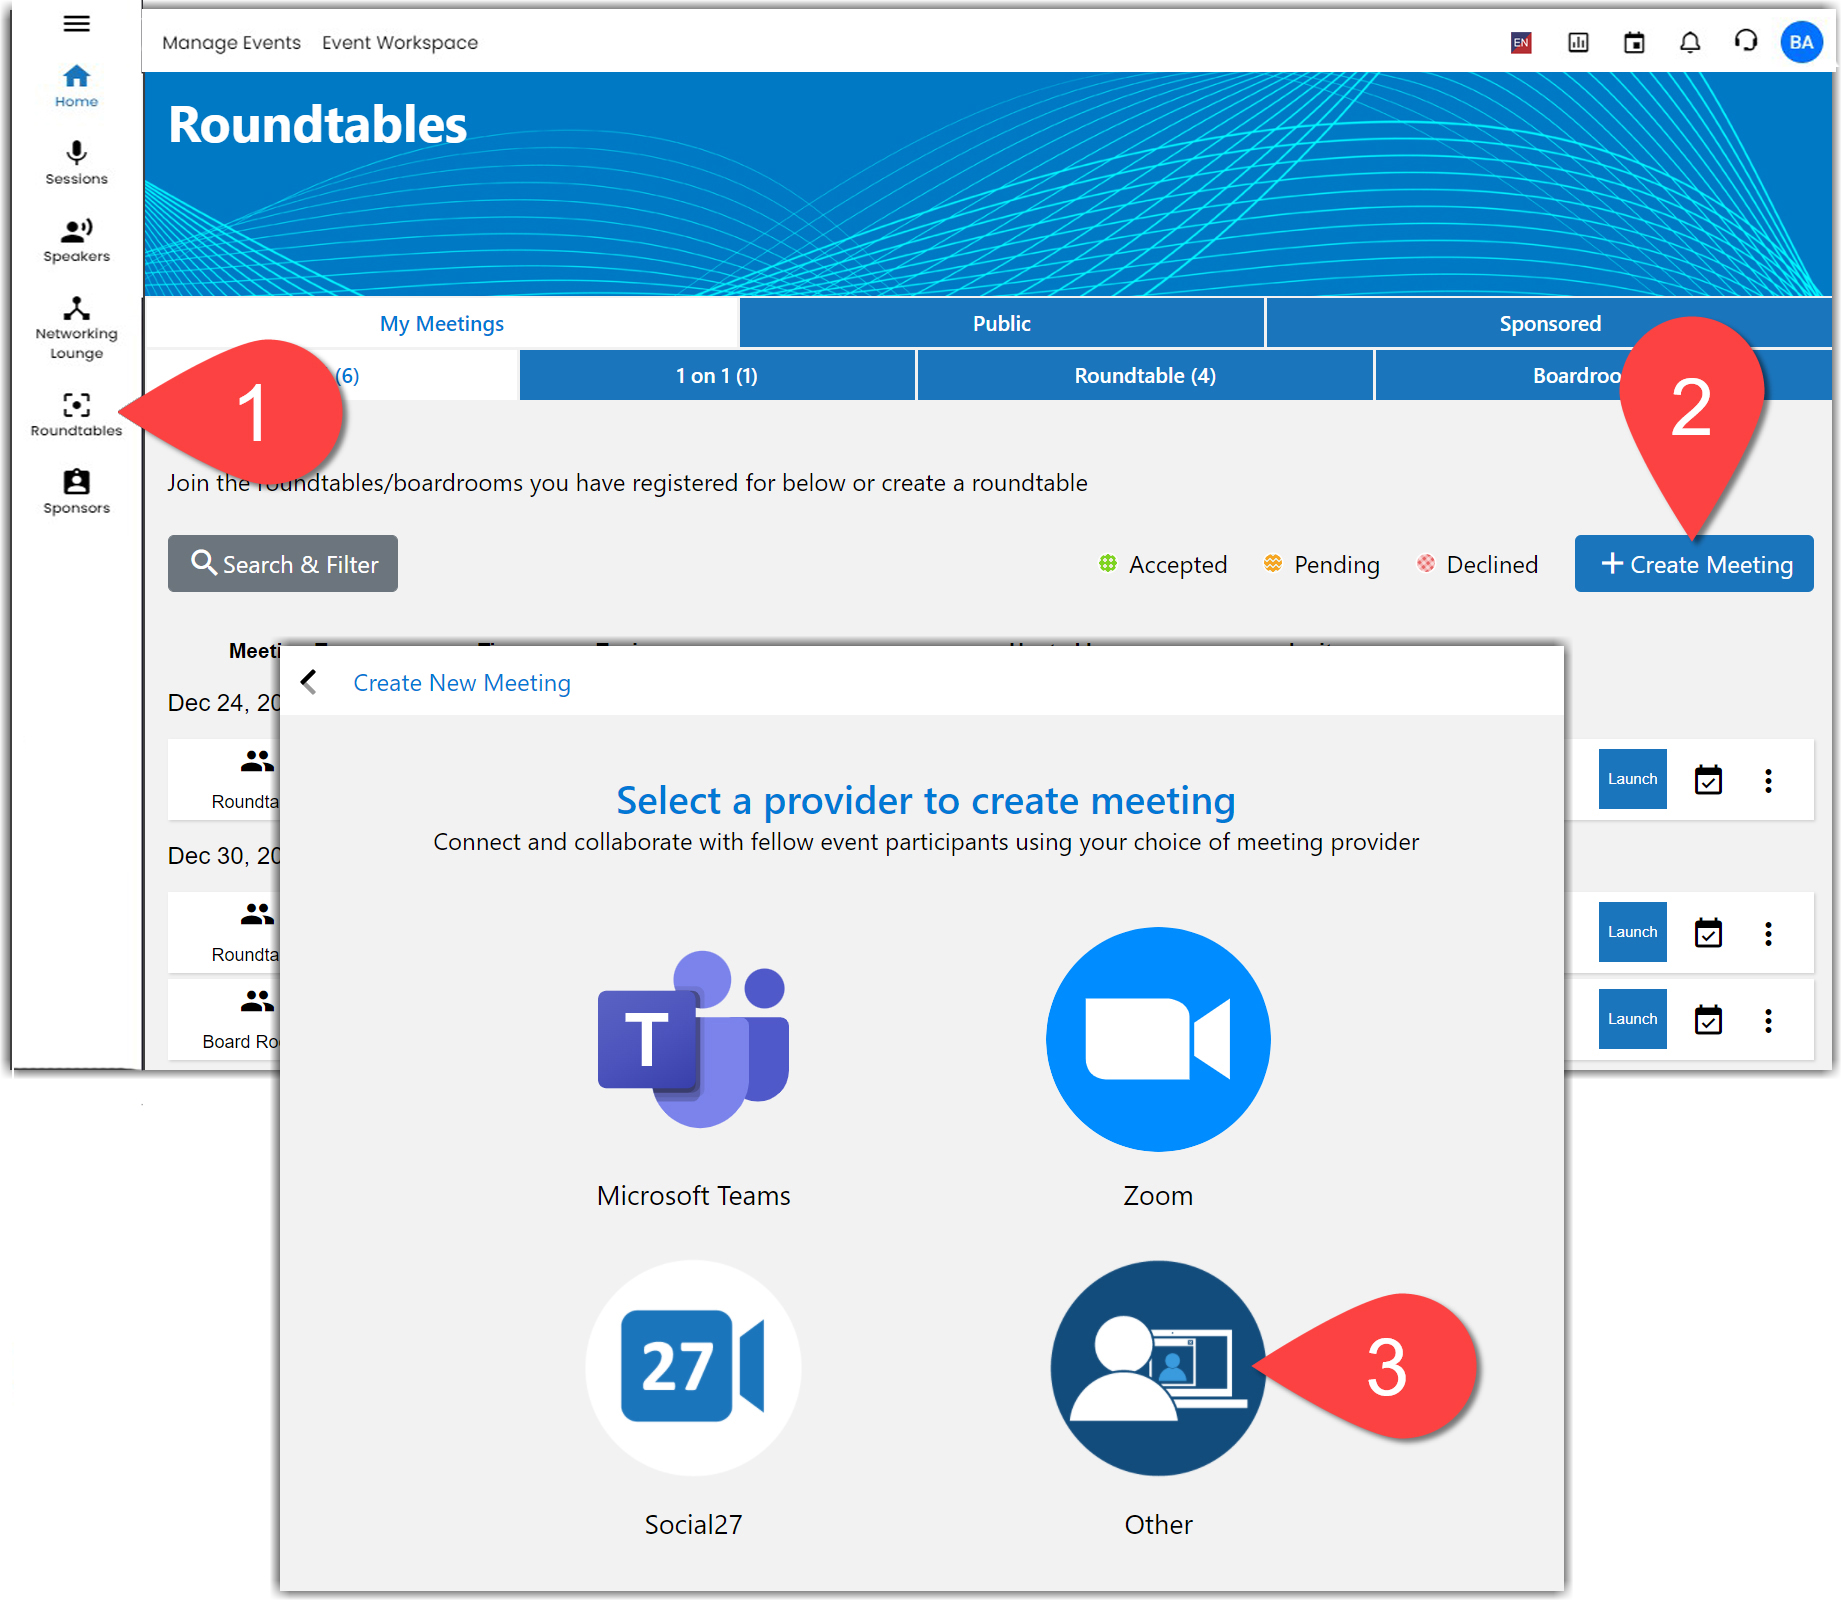Open Search & Filter panel
Screen dimensions: 1842x1601
pyautogui.click(x=283, y=564)
